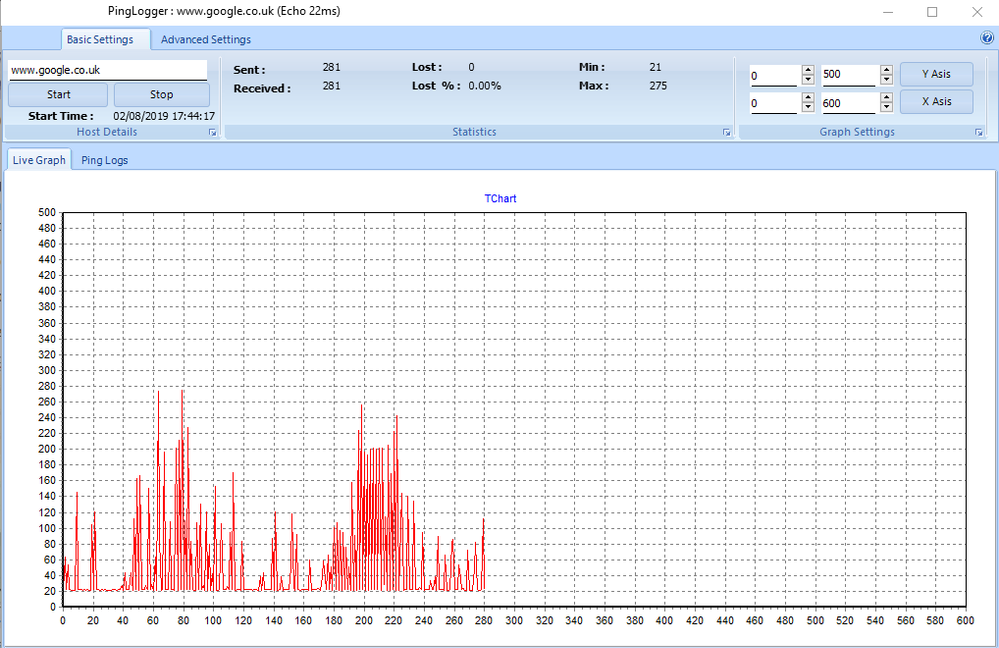The height and width of the screenshot is (648, 999).
Task: Open the Graph Settings dialog launcher
Action: coord(979,132)
